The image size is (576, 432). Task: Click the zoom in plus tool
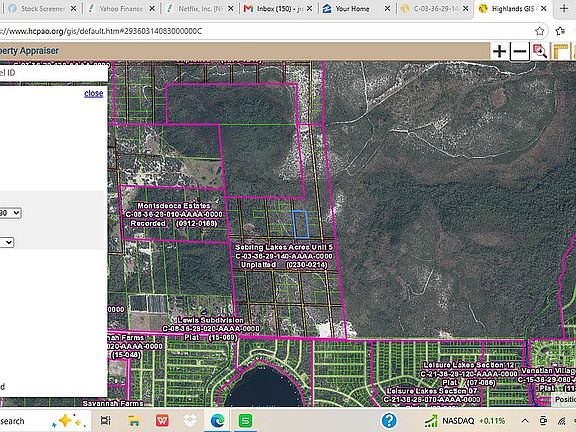pos(499,51)
